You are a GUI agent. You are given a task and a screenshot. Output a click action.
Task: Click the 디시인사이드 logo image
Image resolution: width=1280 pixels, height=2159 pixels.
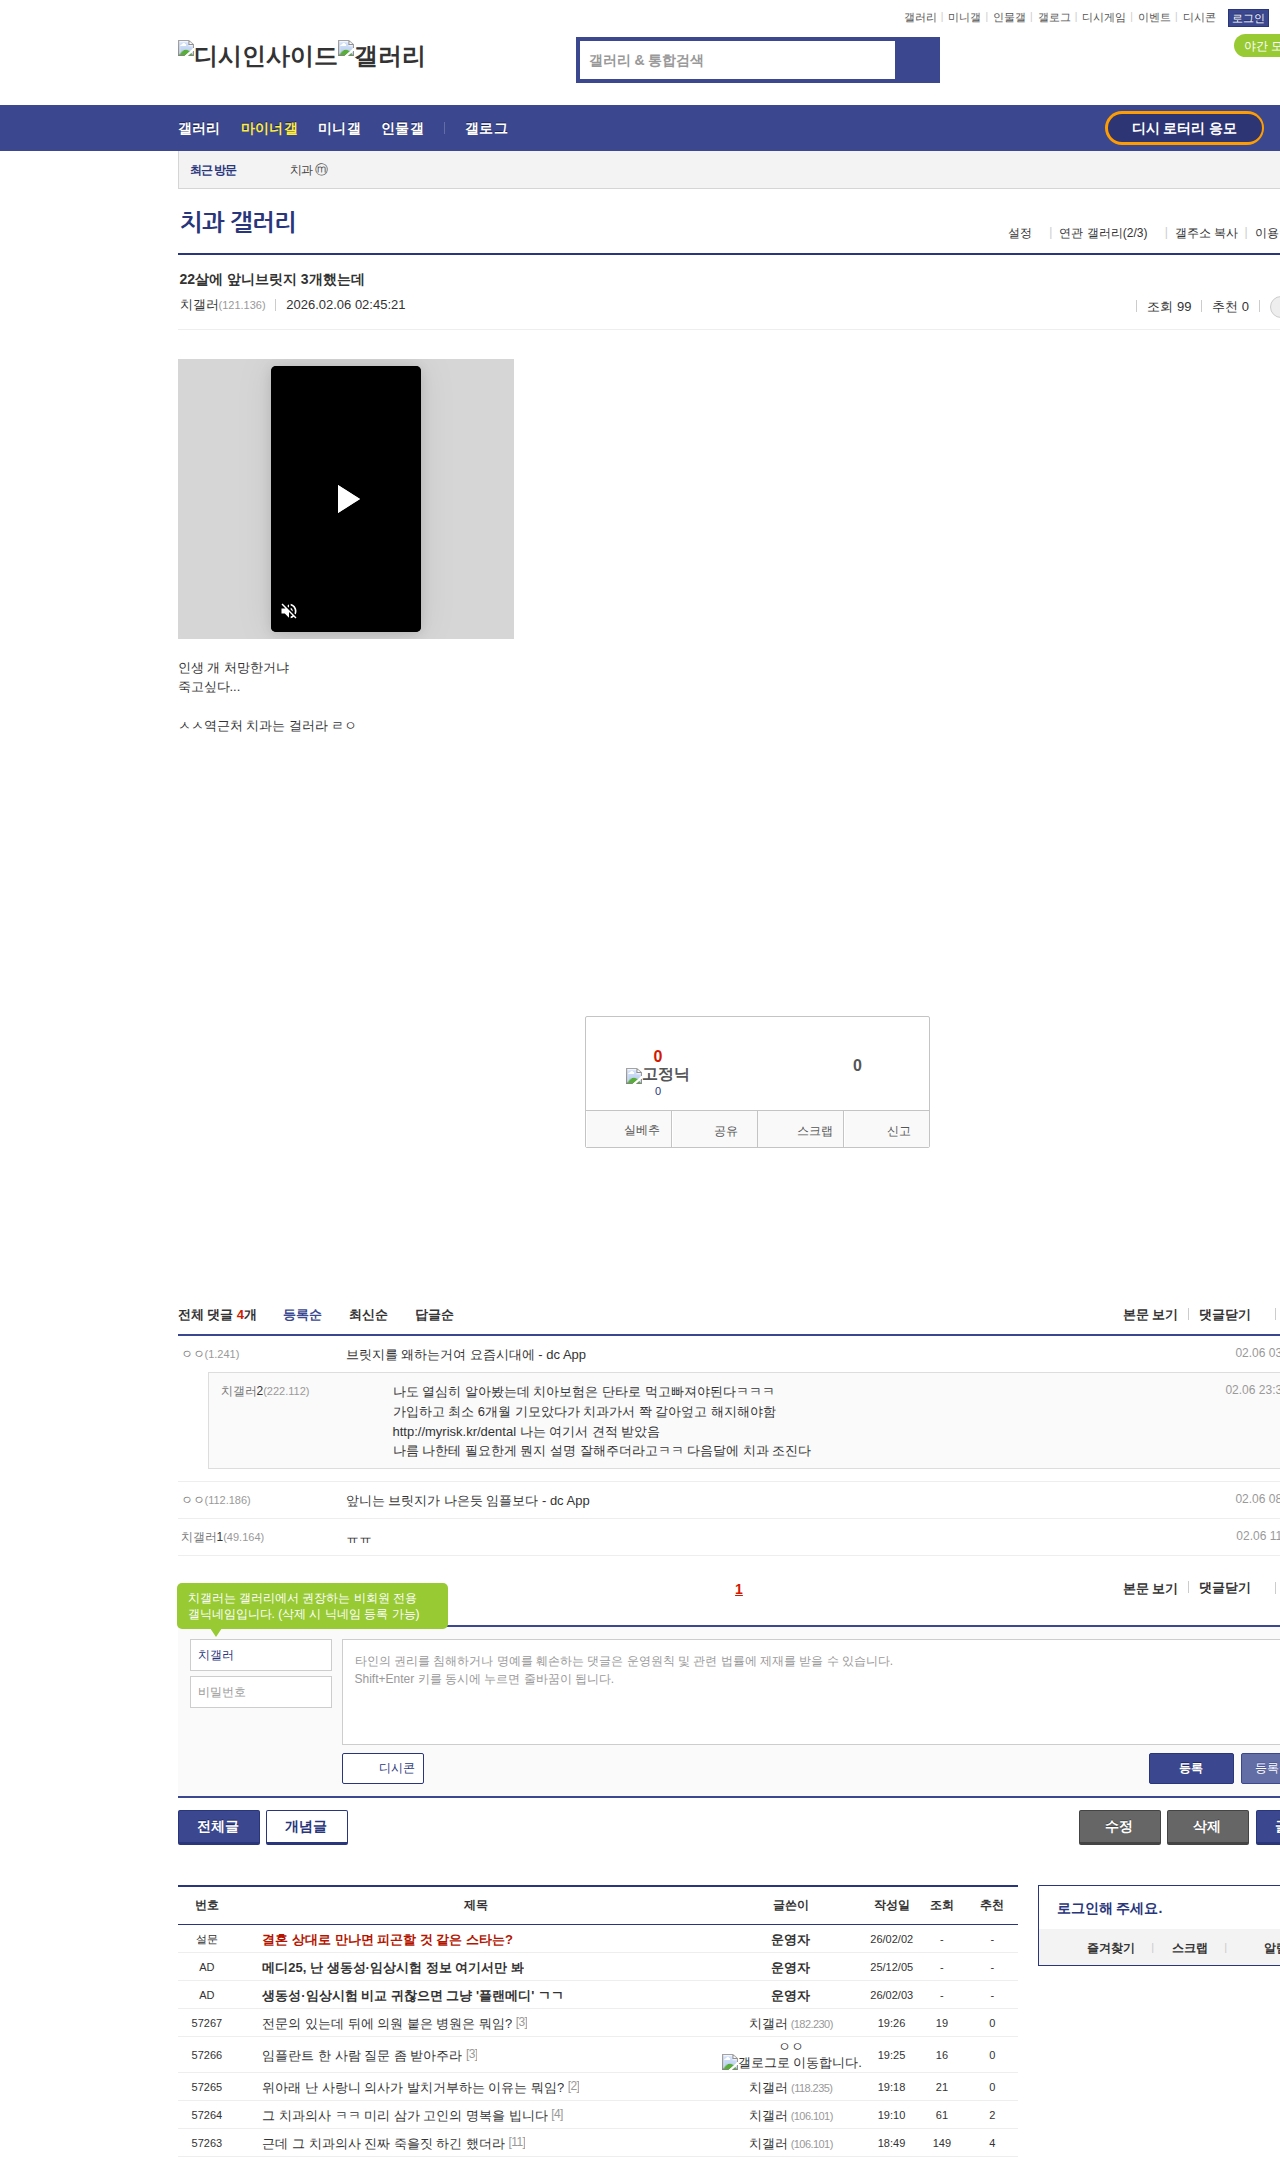tap(258, 55)
